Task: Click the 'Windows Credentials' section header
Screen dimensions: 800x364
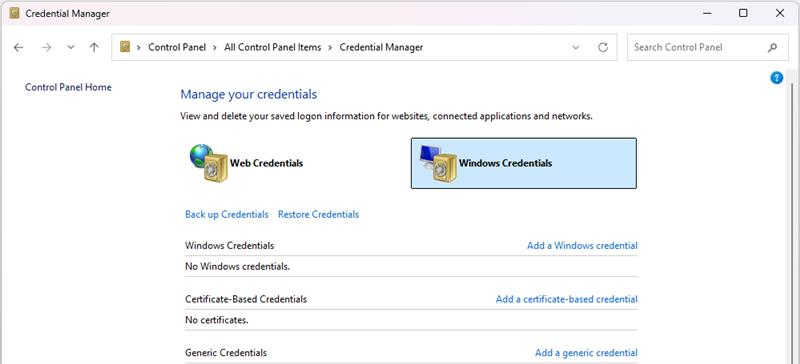Action: pos(230,246)
